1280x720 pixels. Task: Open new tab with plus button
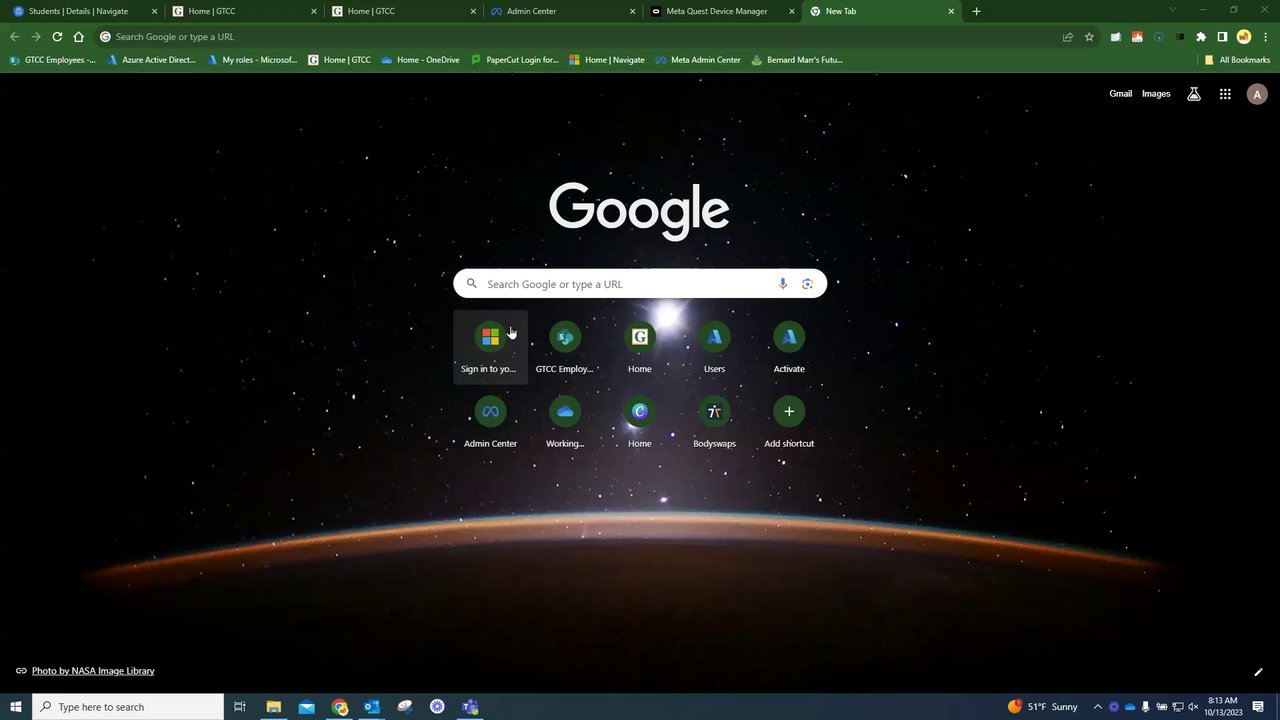pyautogui.click(x=976, y=11)
